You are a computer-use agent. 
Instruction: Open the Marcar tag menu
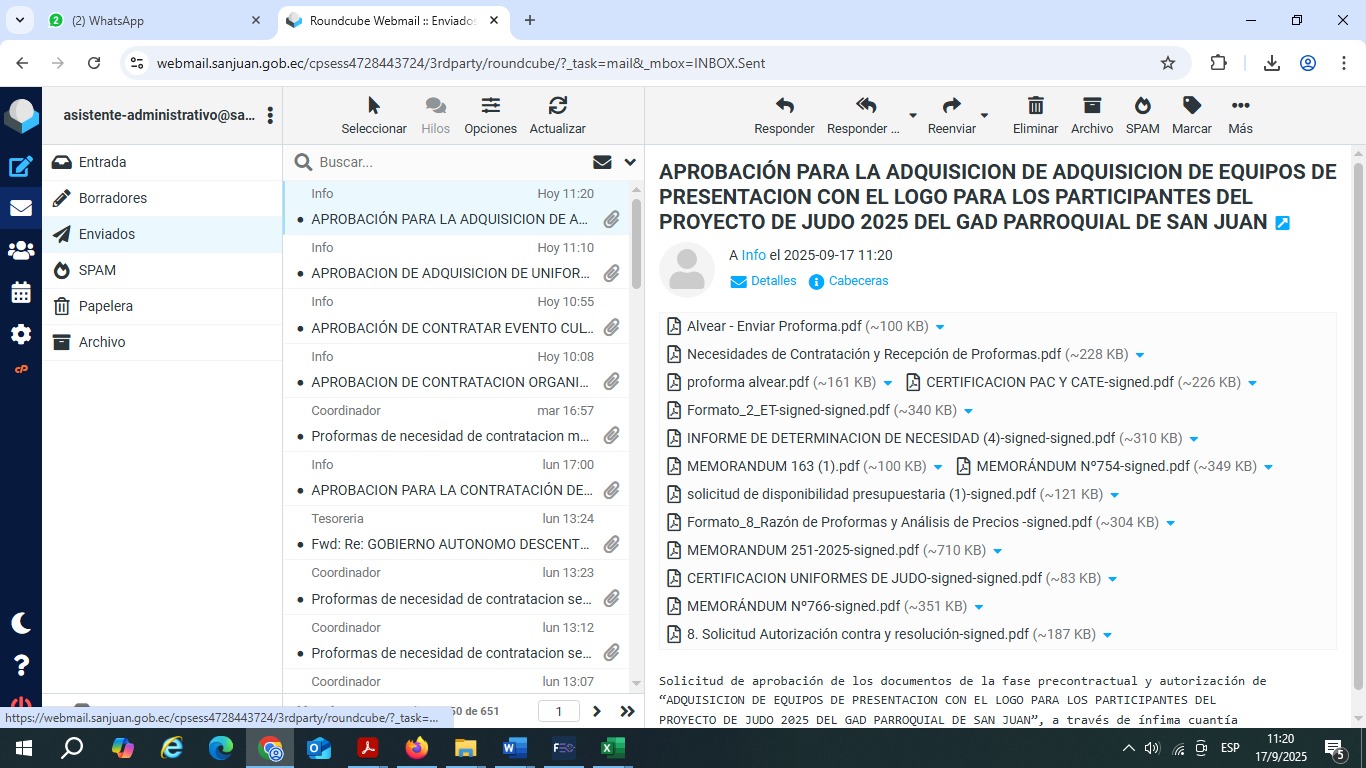(1191, 106)
